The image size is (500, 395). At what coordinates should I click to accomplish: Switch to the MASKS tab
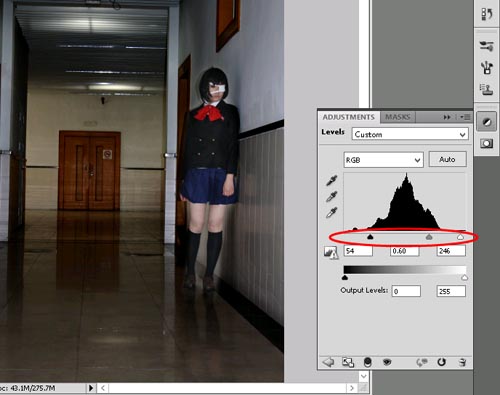coord(398,117)
